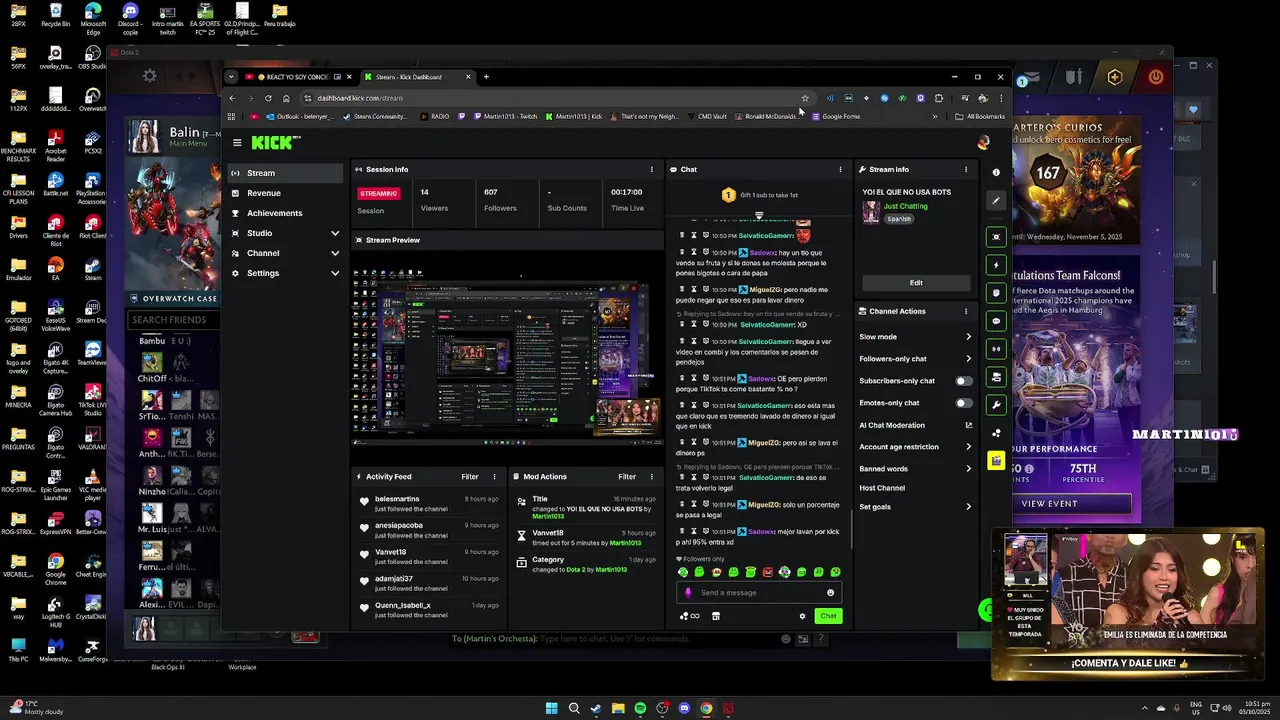Open Activity Feed three-dot menu
This screenshot has height=720, width=1280.
tap(494, 476)
